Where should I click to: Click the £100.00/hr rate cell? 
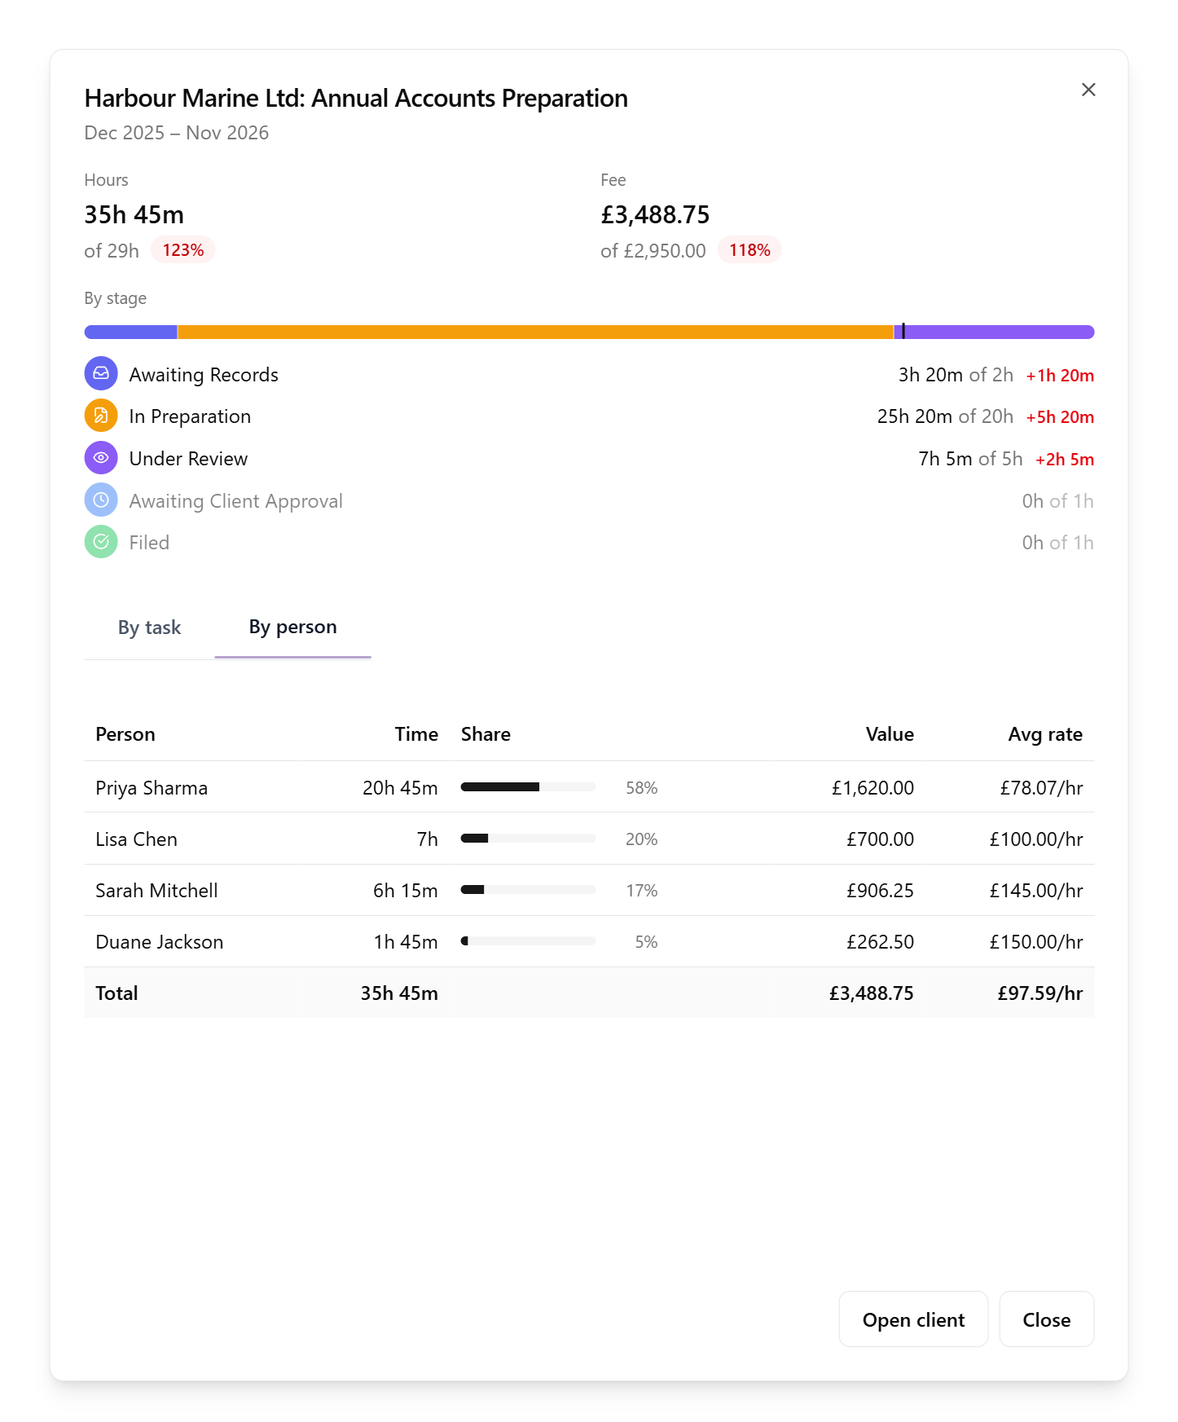[x=1036, y=839]
